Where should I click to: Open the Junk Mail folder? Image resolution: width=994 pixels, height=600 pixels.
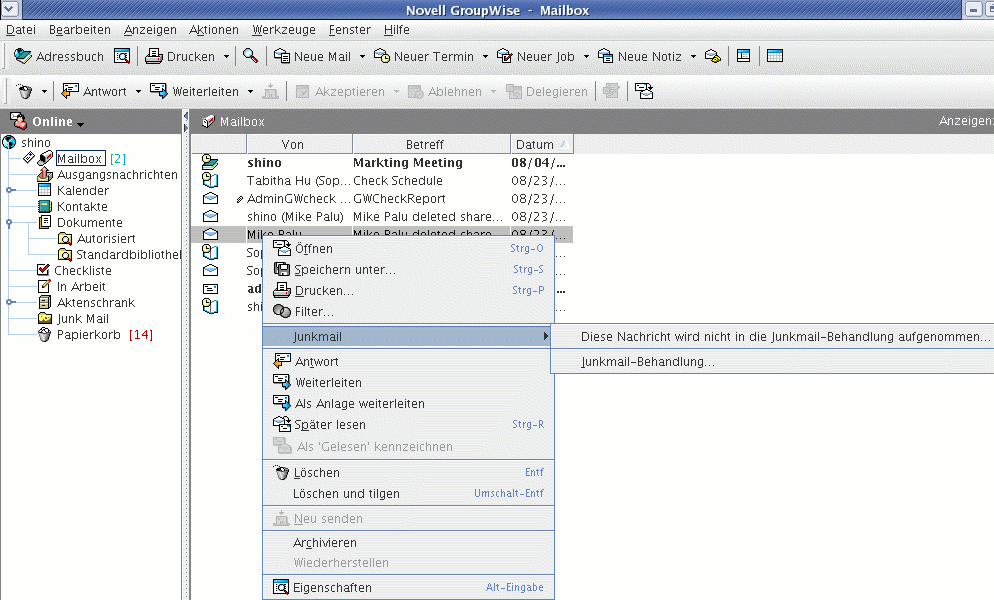tap(83, 319)
